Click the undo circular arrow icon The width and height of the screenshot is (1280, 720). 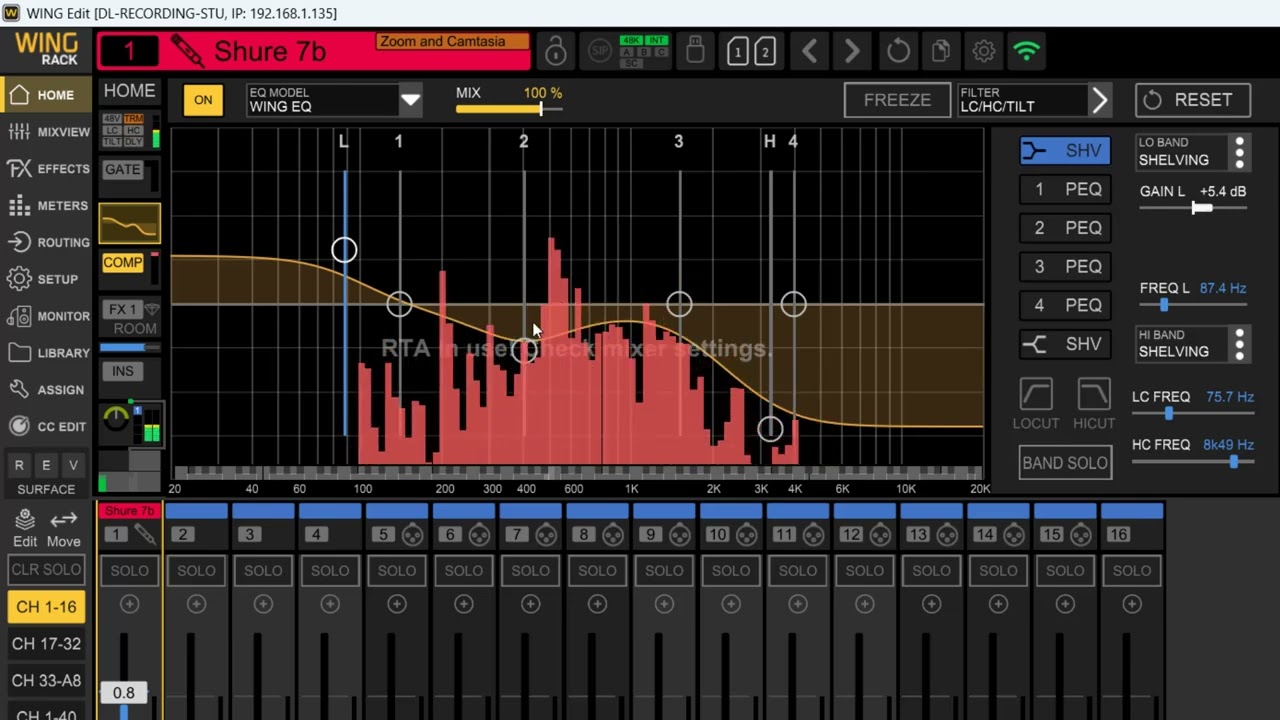click(x=898, y=51)
